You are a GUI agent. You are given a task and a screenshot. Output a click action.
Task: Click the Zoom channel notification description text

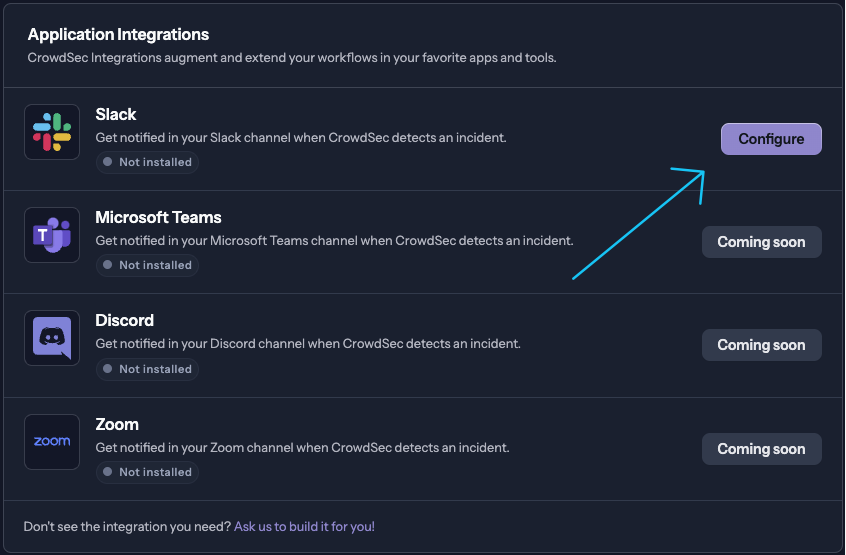(x=302, y=447)
